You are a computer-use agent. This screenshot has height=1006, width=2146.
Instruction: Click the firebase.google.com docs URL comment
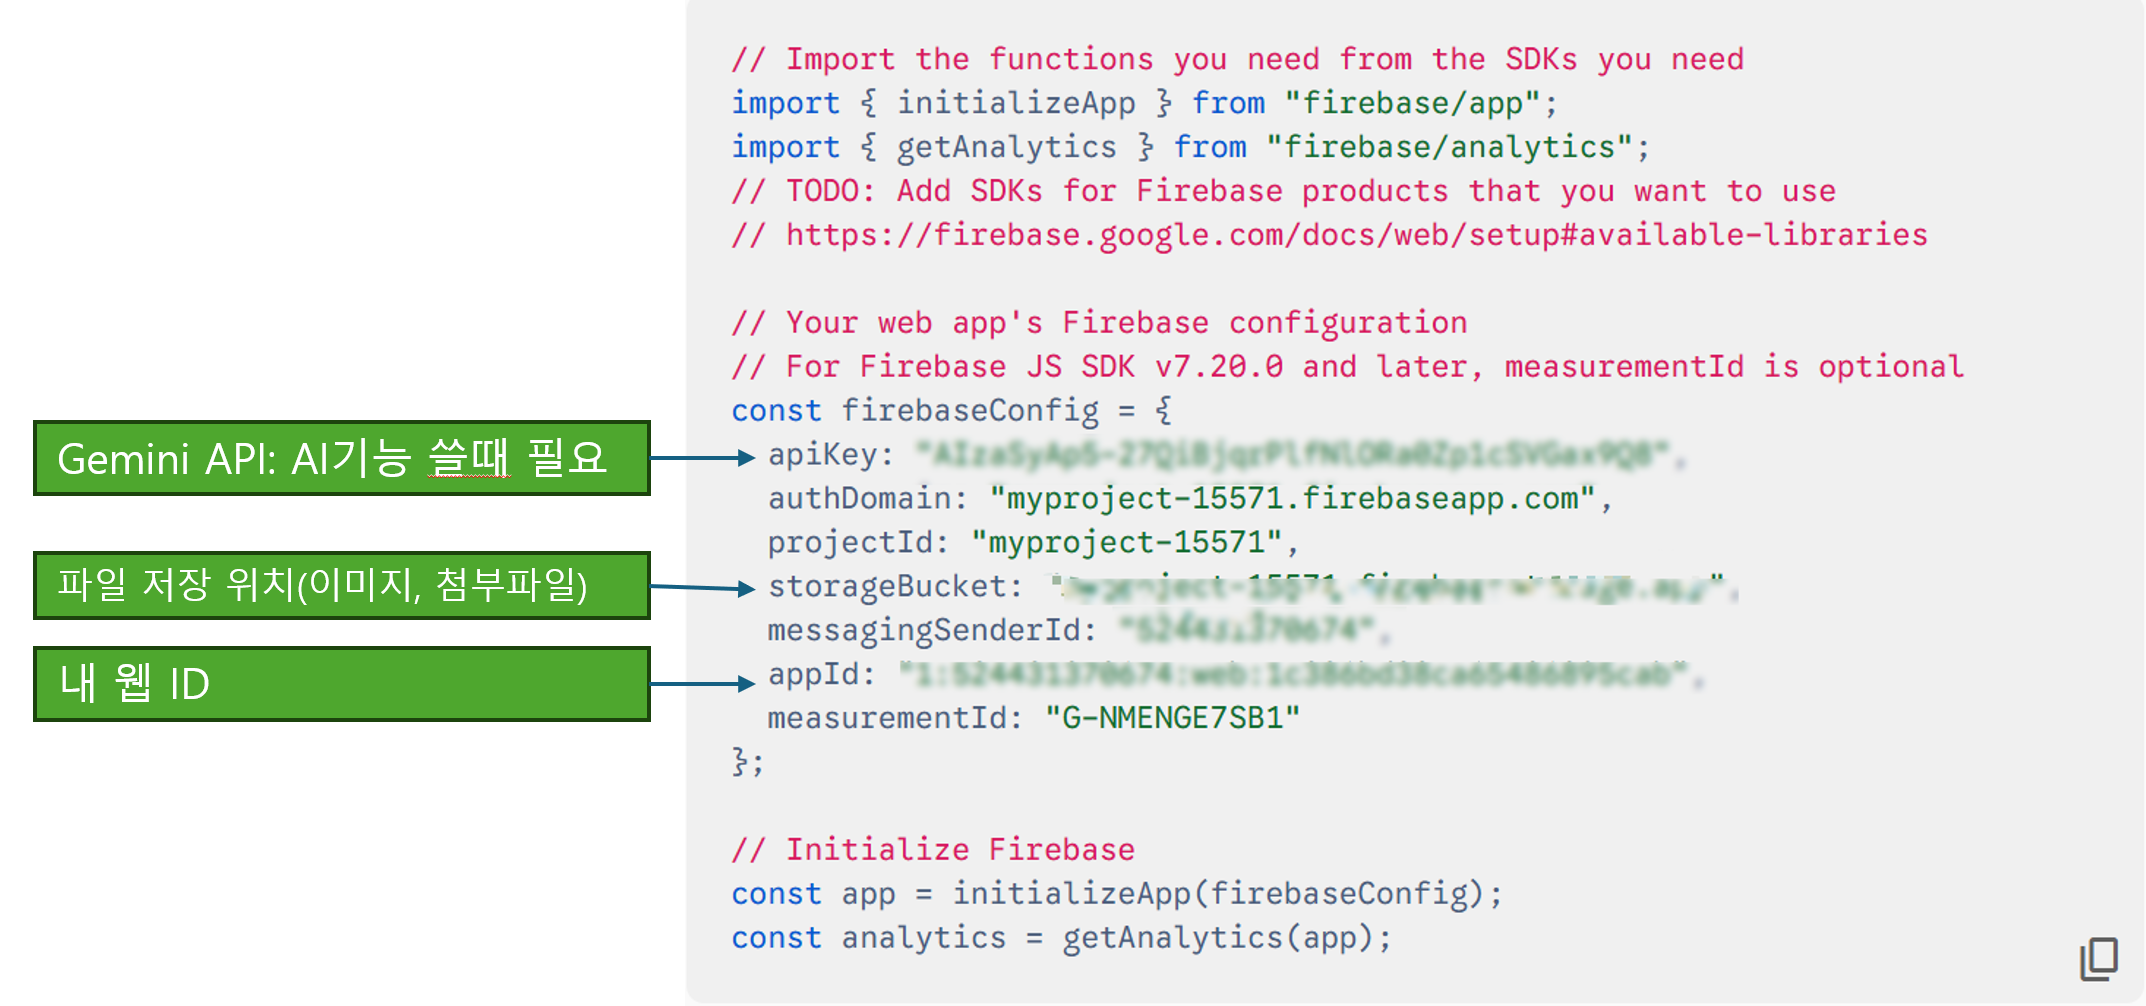click(1329, 235)
